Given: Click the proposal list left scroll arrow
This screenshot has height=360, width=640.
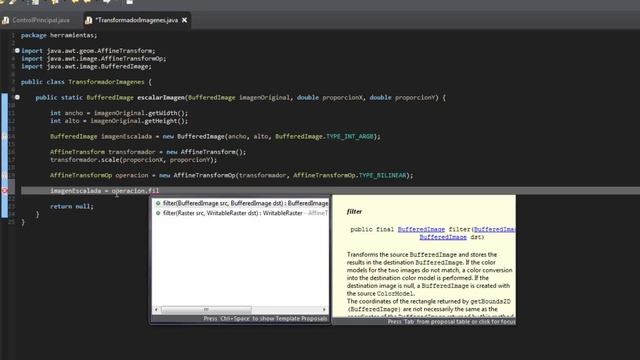Looking at the screenshot, I should [156, 309].
